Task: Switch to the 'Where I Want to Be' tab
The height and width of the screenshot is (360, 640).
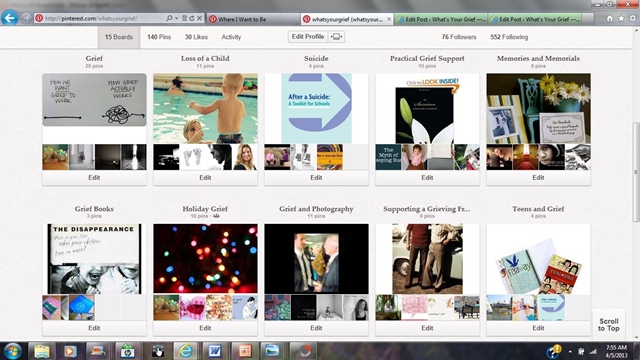Action: tap(253, 19)
